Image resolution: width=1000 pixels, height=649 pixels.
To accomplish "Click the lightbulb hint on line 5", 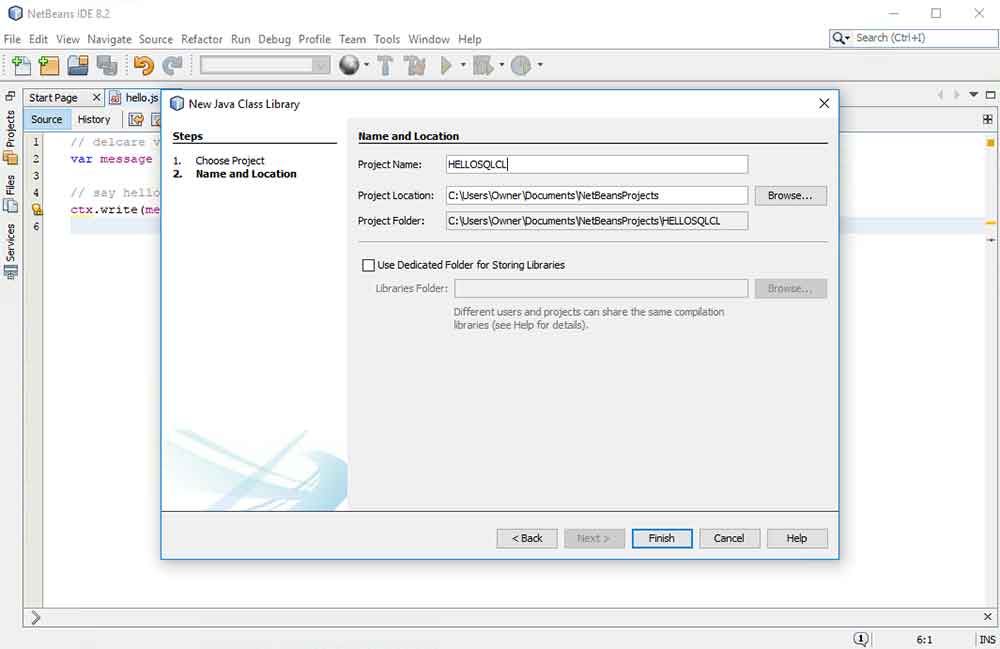I will coord(36,209).
